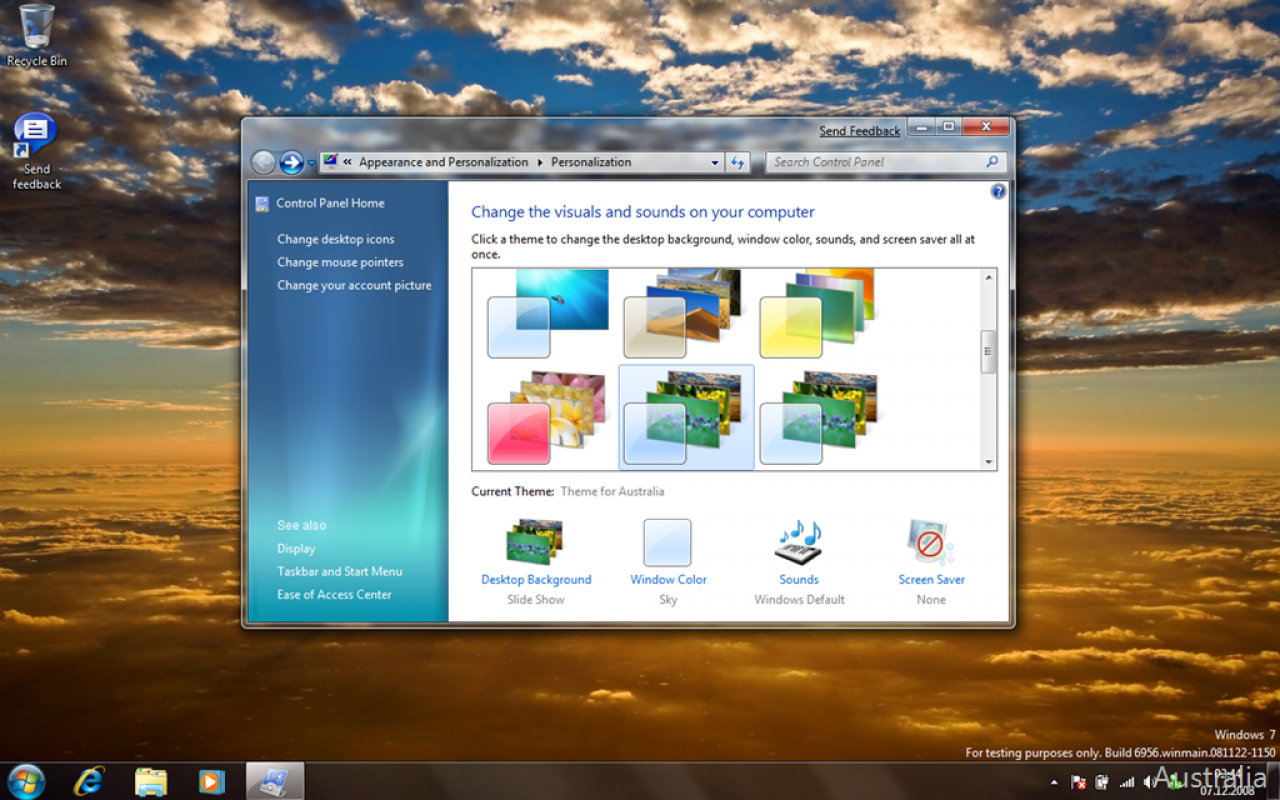Open Taskbar and Start Menu link
The image size is (1280, 800).
[x=340, y=571]
